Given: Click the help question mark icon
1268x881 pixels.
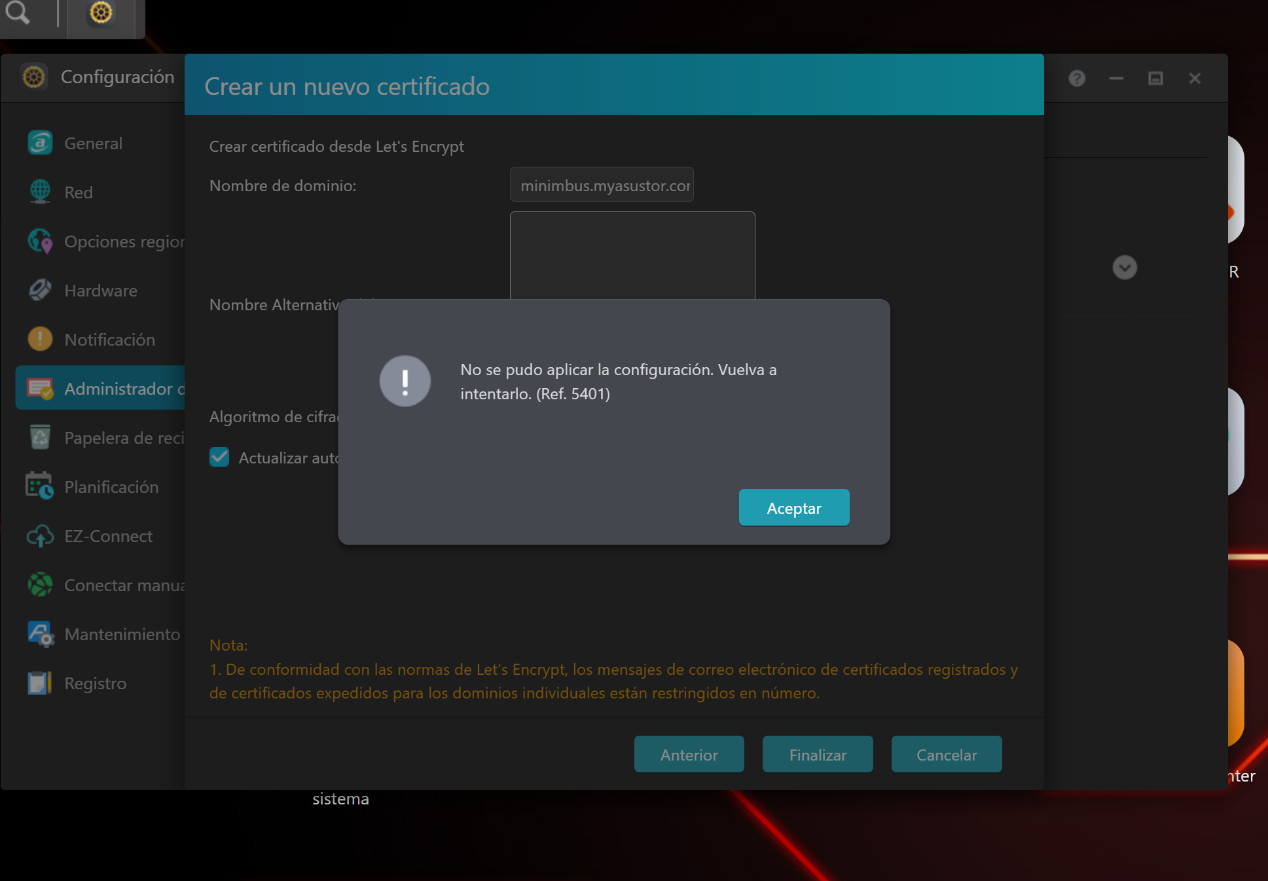Looking at the screenshot, I should tap(1077, 78).
